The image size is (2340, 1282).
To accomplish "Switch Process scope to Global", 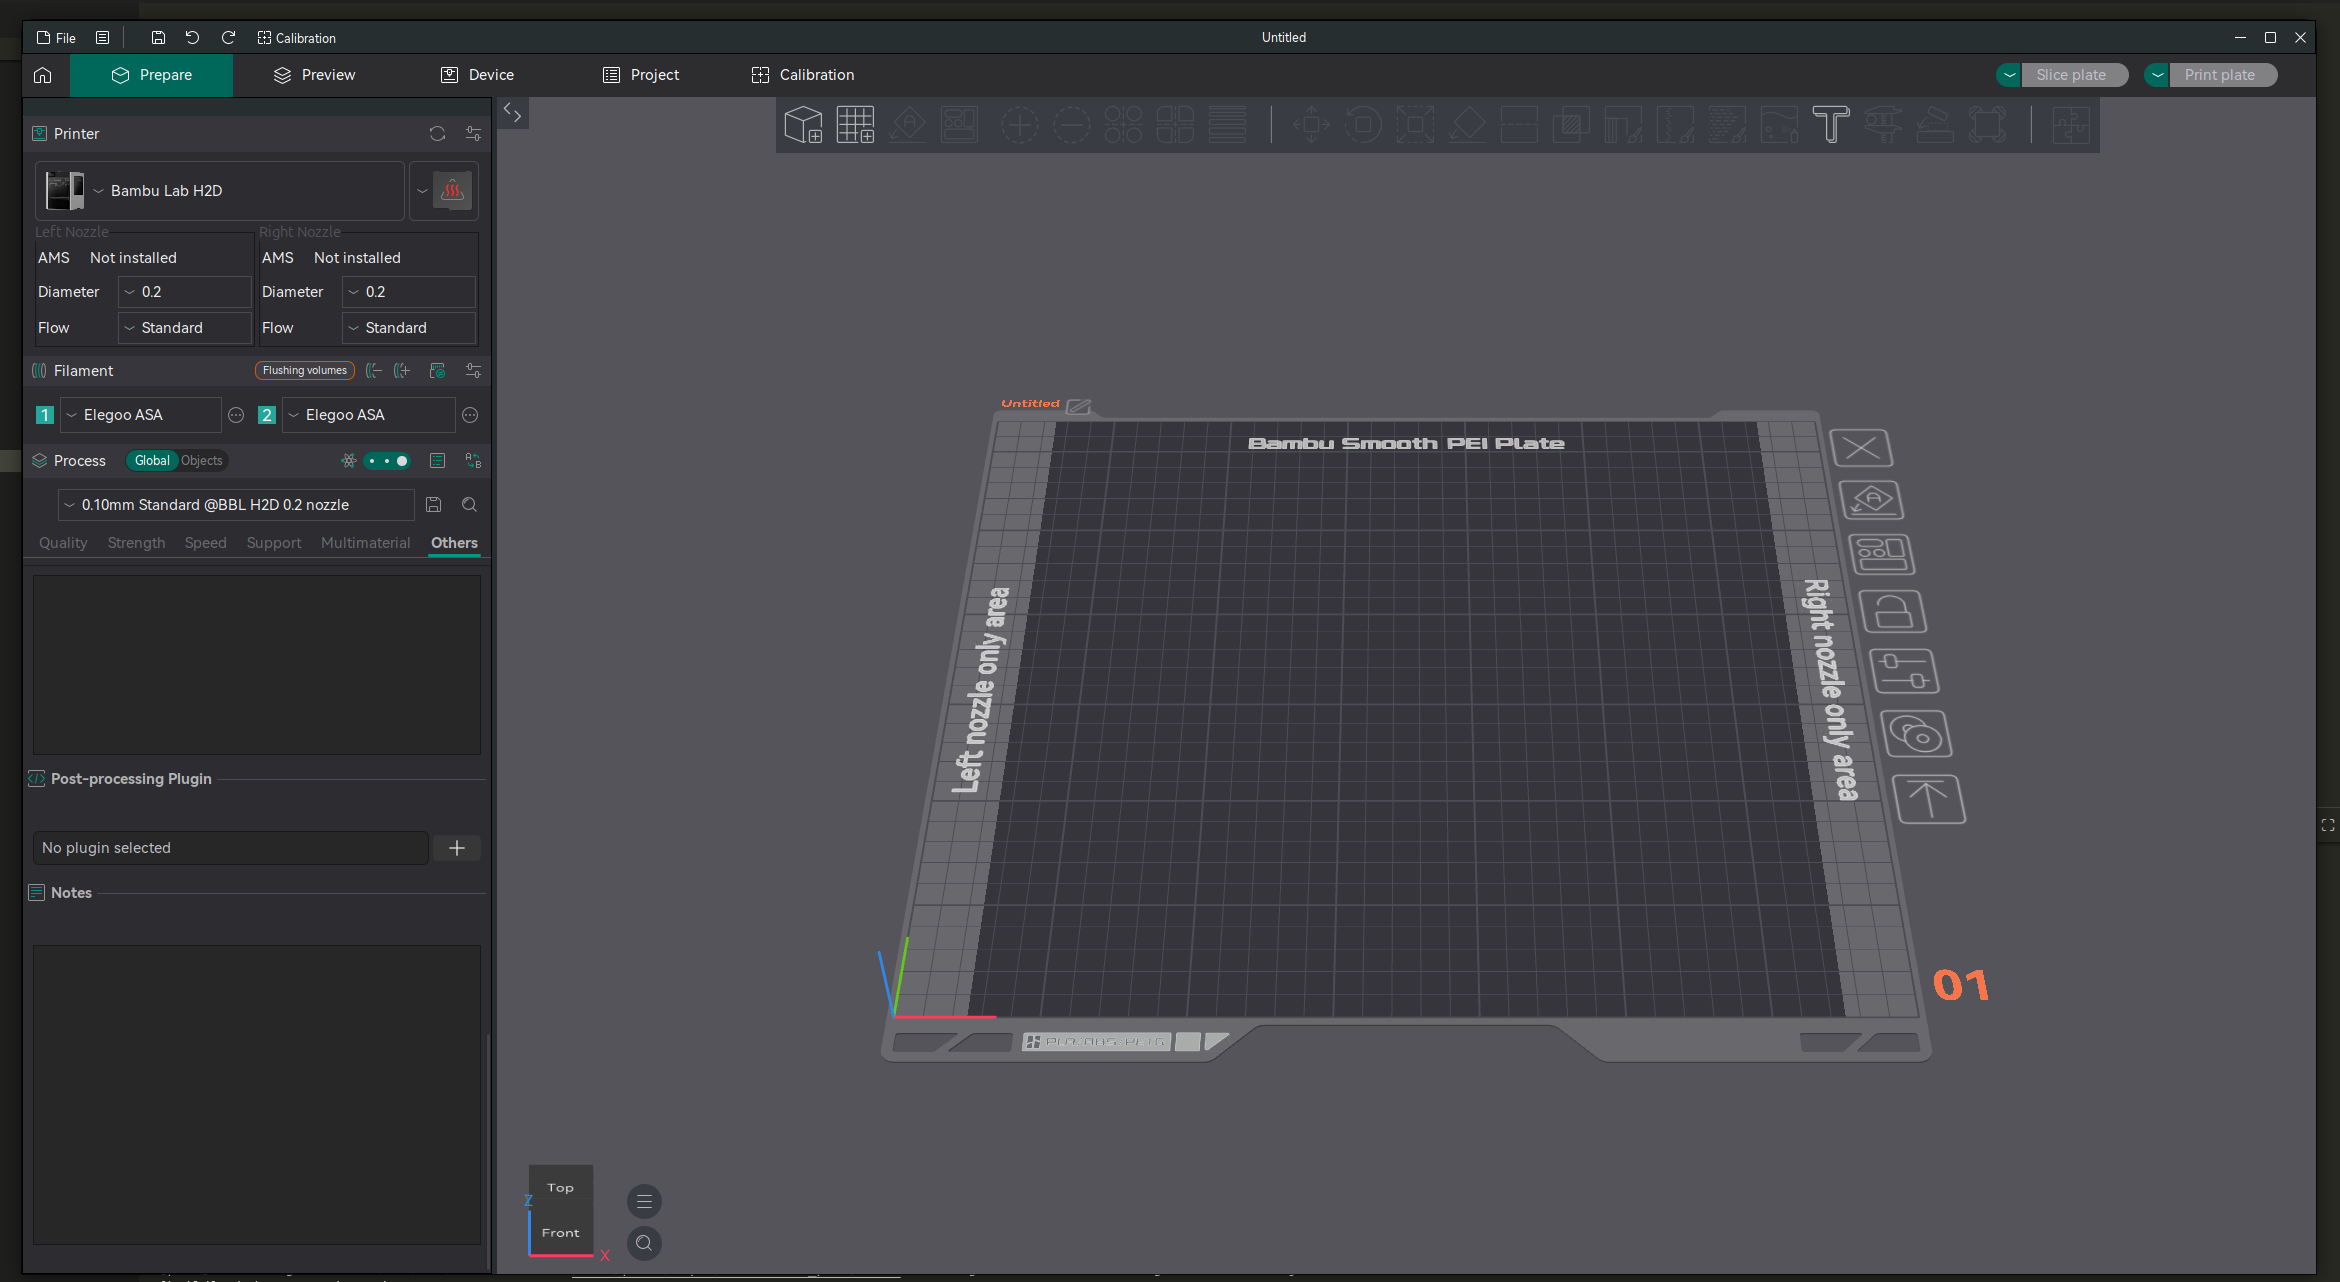I will [152, 461].
